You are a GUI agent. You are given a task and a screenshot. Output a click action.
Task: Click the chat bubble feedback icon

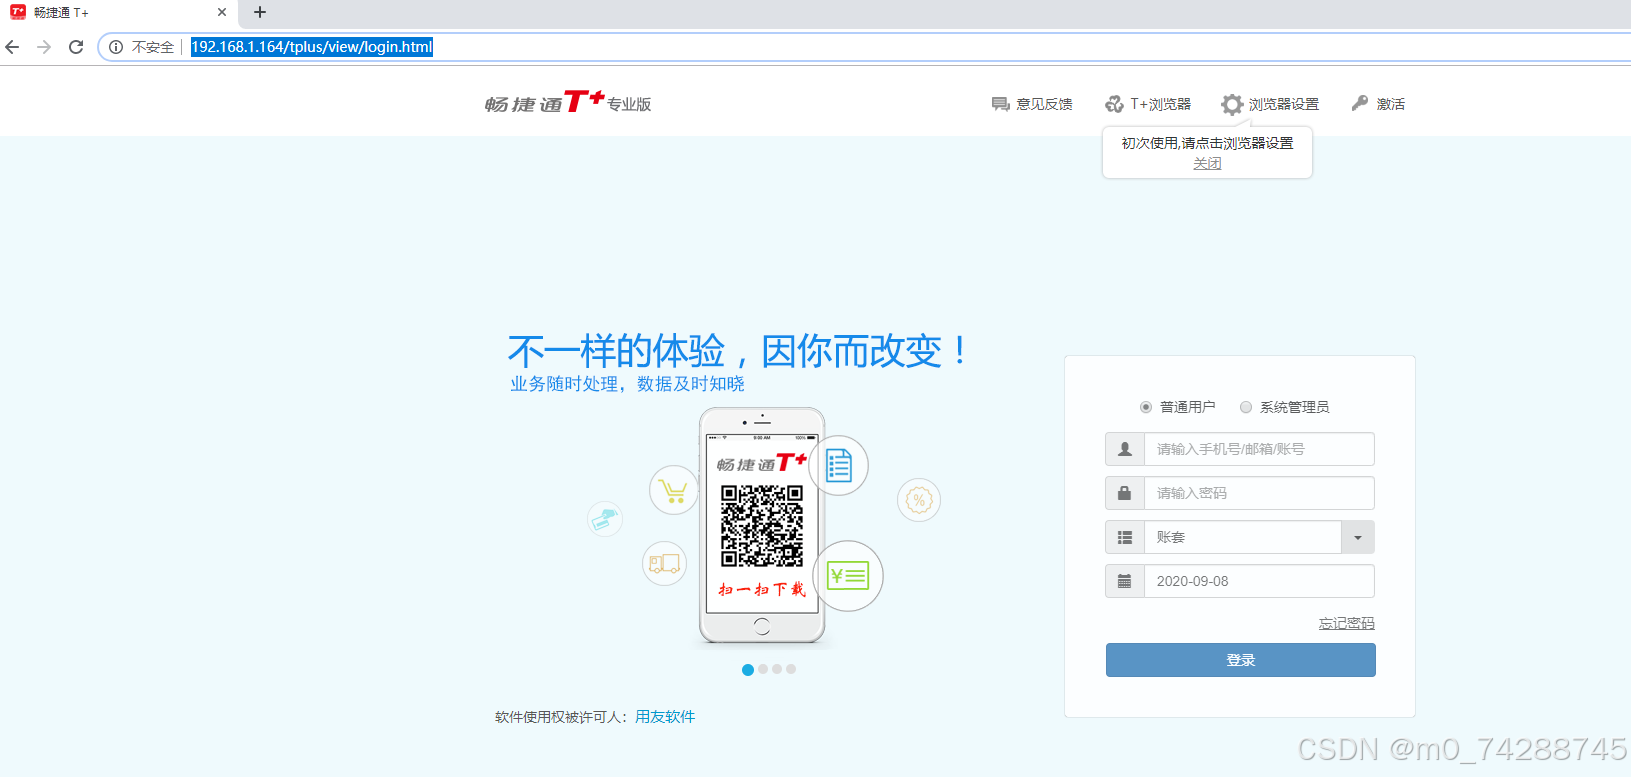(x=1000, y=104)
